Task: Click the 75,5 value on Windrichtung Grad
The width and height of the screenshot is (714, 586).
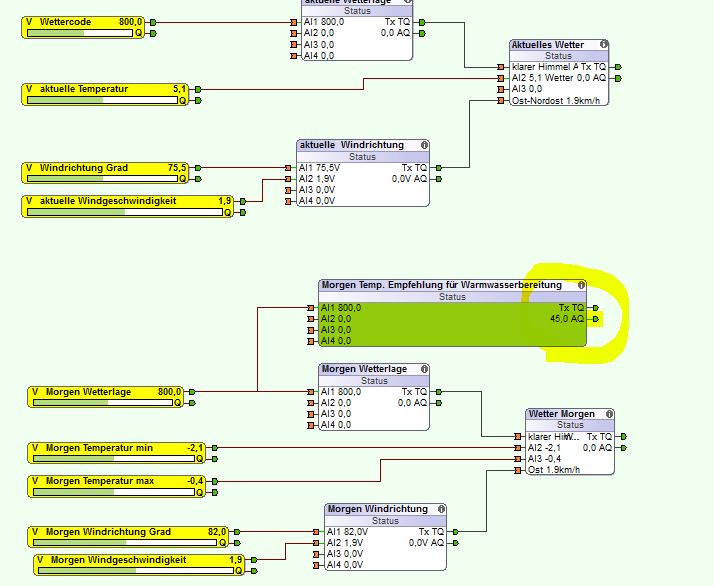Action: click(x=177, y=168)
